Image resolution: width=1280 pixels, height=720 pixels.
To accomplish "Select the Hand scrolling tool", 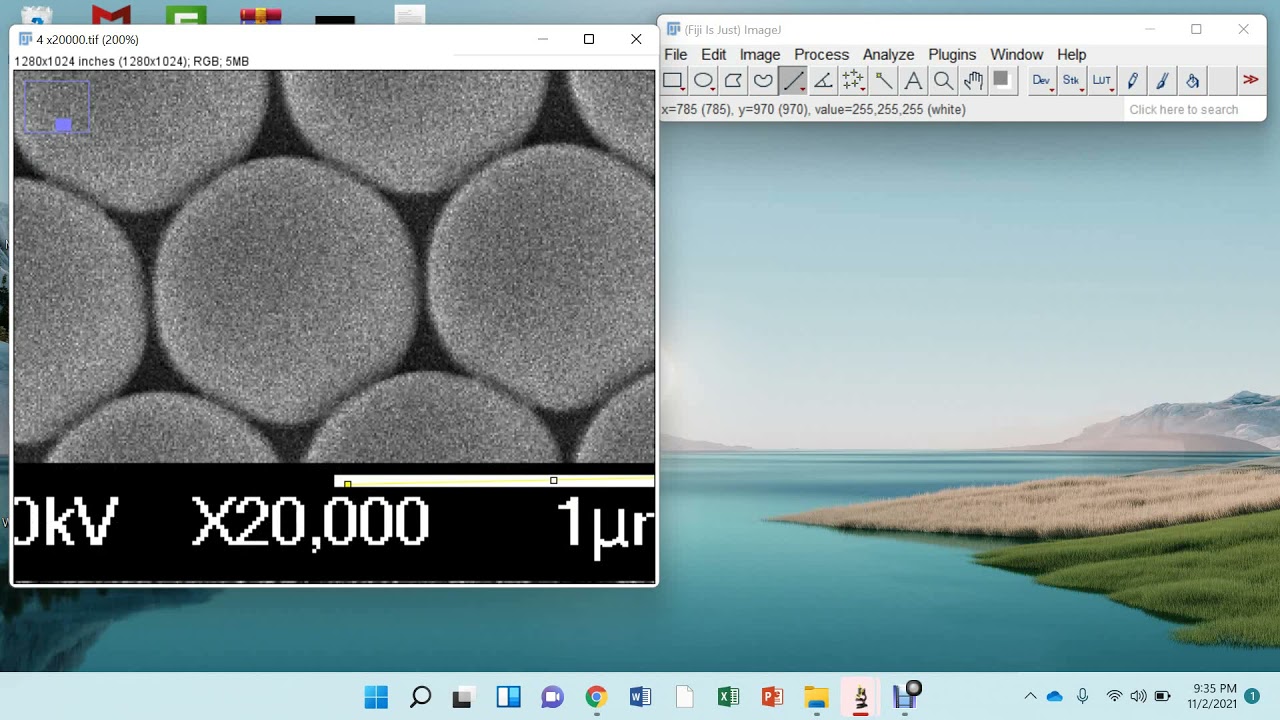I will click(973, 81).
